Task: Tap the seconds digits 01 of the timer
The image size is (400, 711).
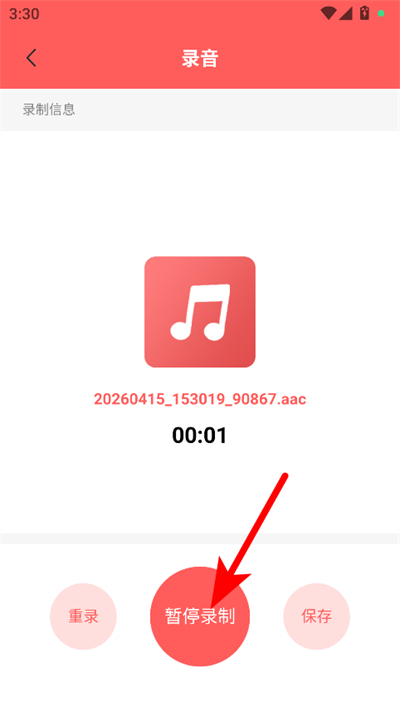Action: [x=215, y=436]
